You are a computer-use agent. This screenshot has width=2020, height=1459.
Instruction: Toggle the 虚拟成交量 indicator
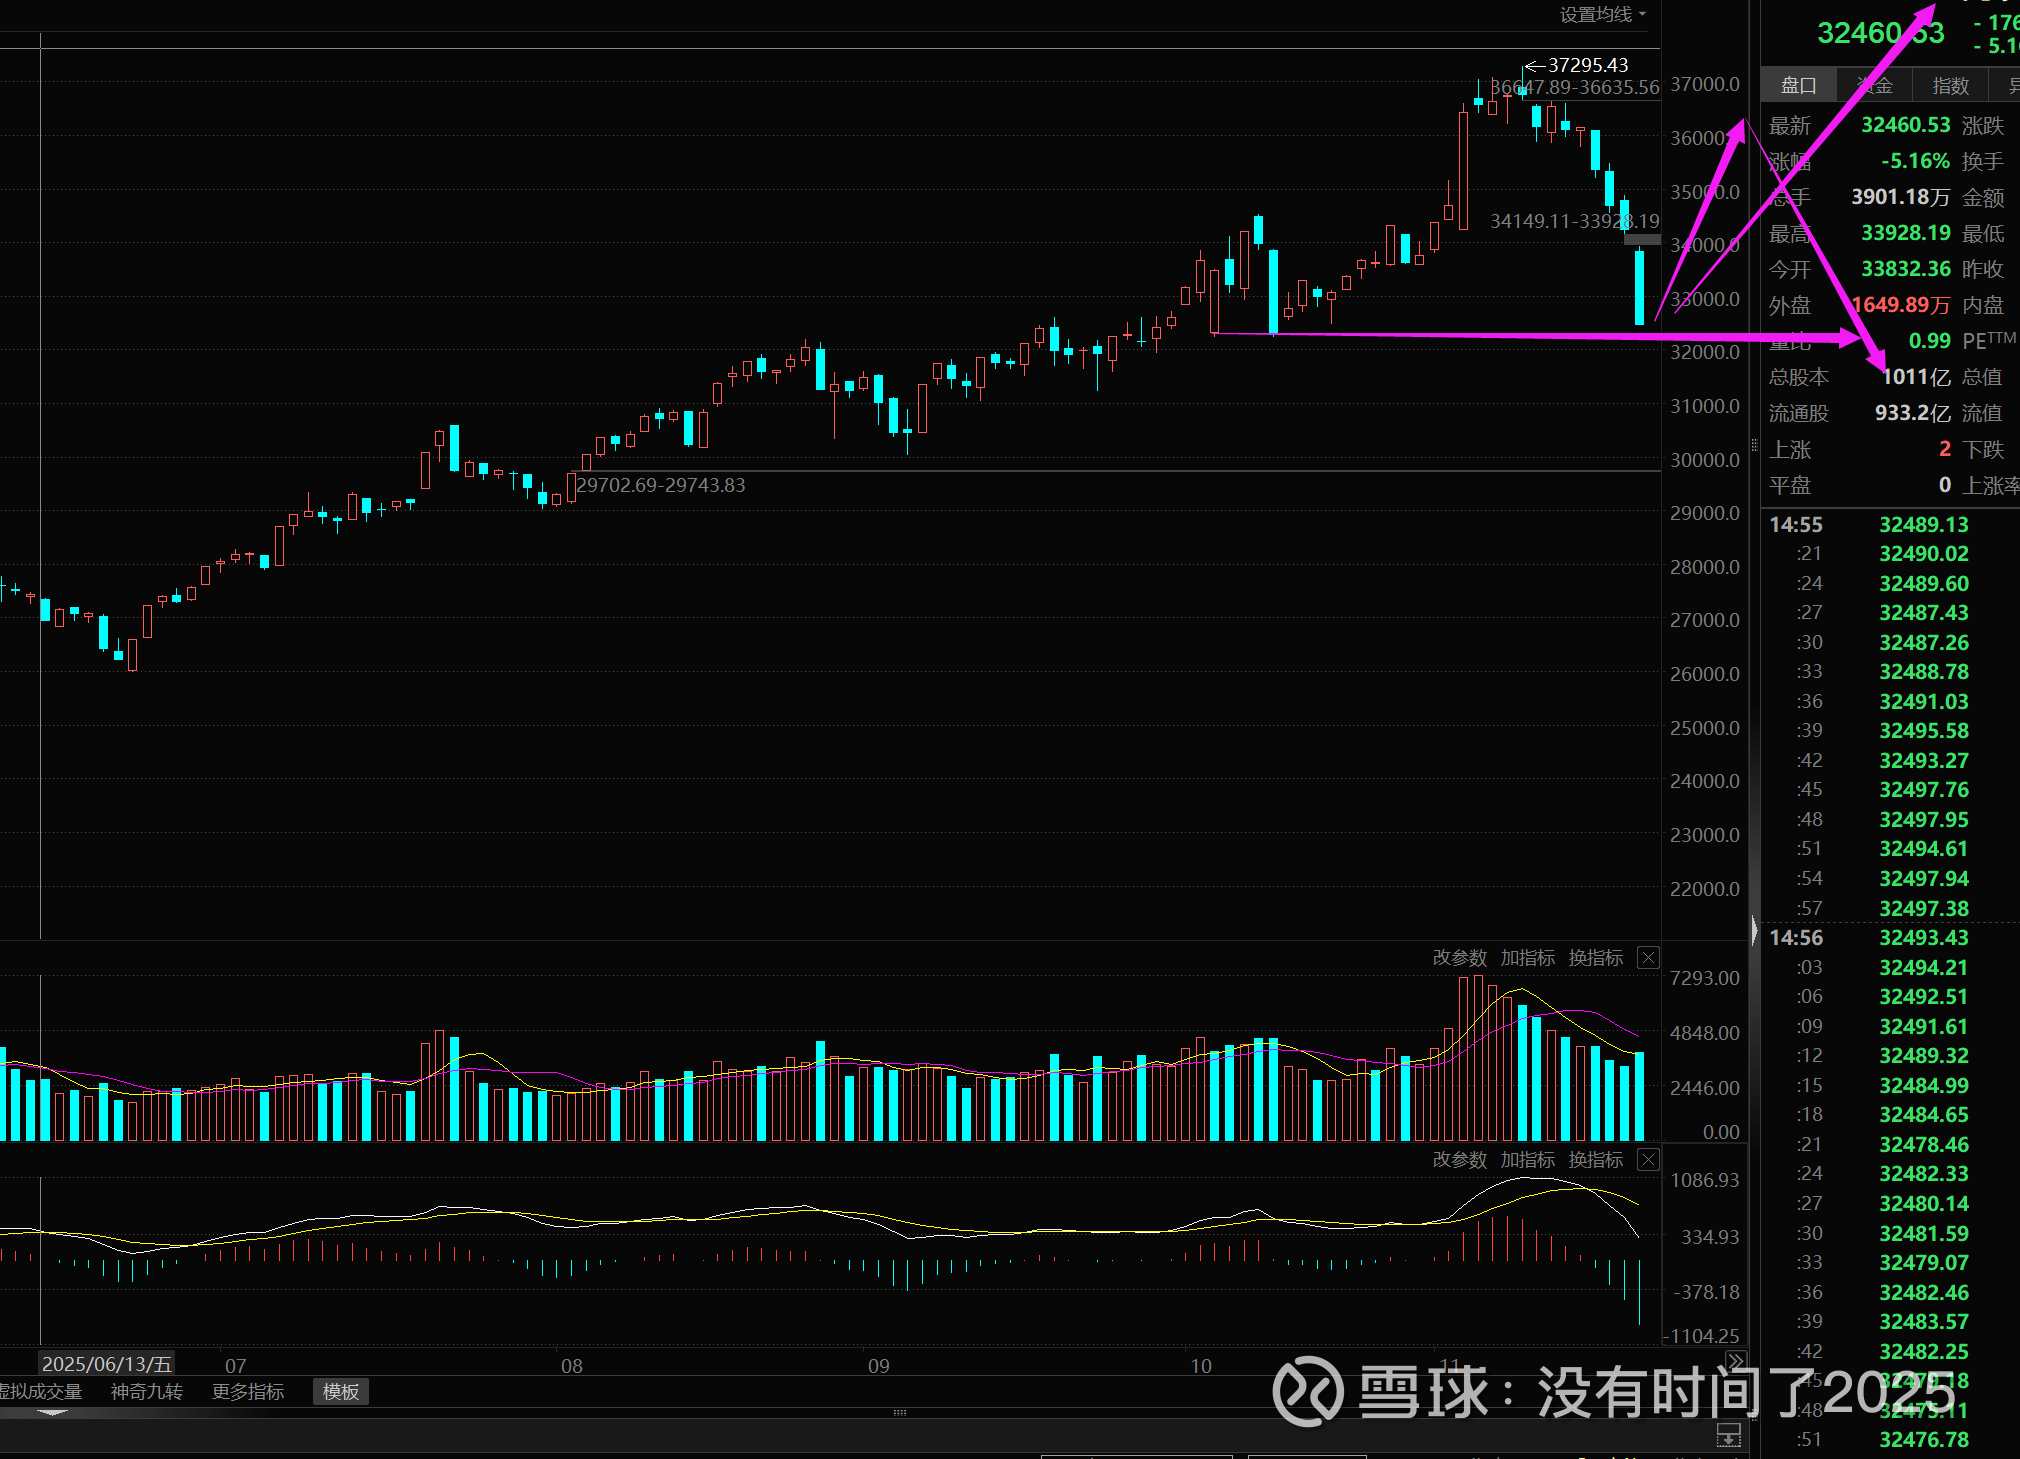[x=40, y=1392]
